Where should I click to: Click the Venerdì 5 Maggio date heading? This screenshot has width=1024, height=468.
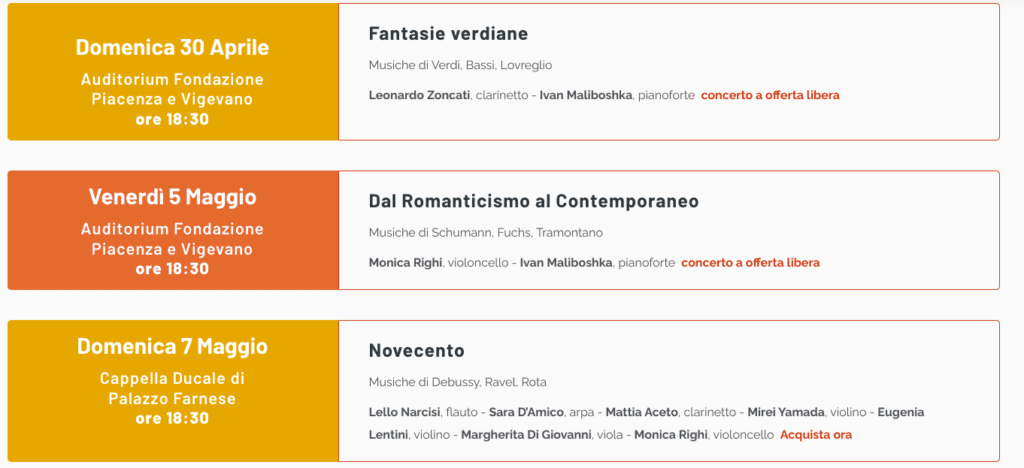(172, 196)
